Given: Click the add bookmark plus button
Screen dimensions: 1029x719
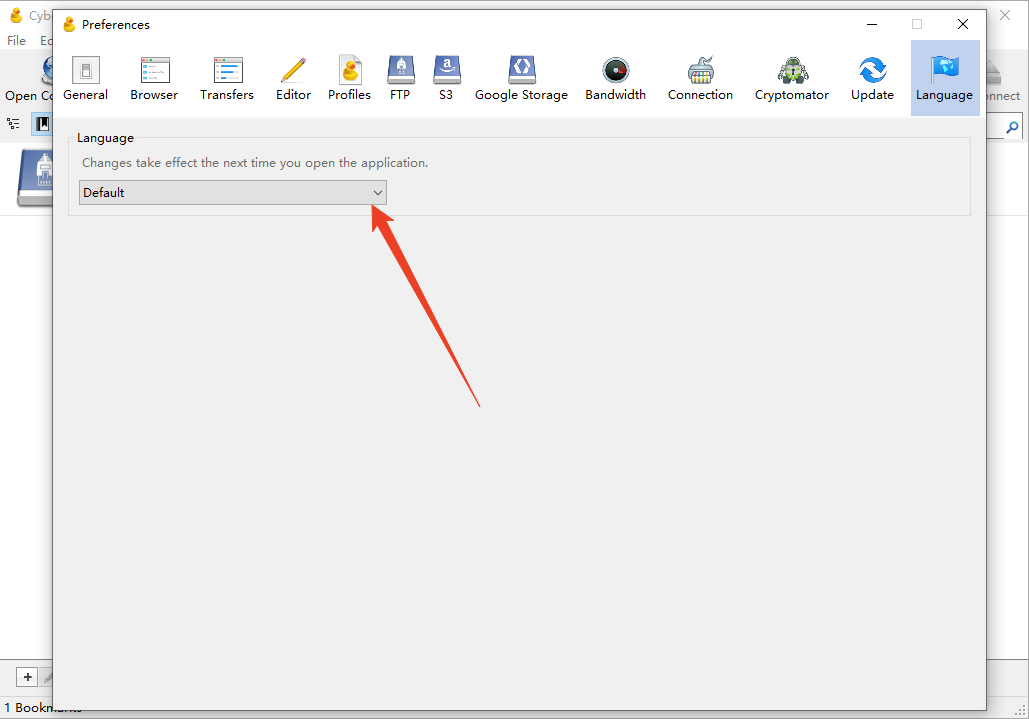Looking at the screenshot, I should (x=28, y=677).
